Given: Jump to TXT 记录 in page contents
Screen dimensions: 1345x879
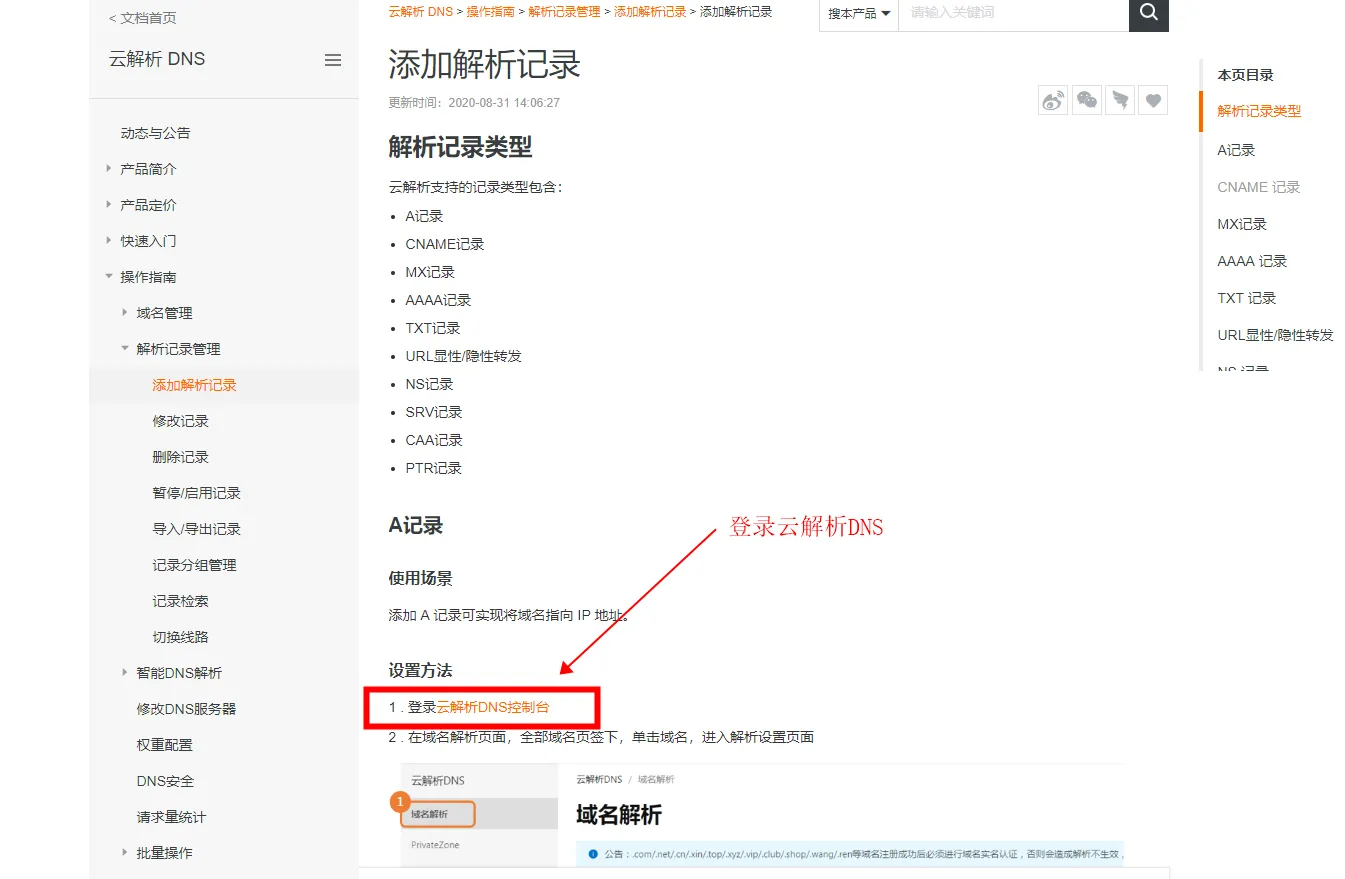Looking at the screenshot, I should 1246,298.
